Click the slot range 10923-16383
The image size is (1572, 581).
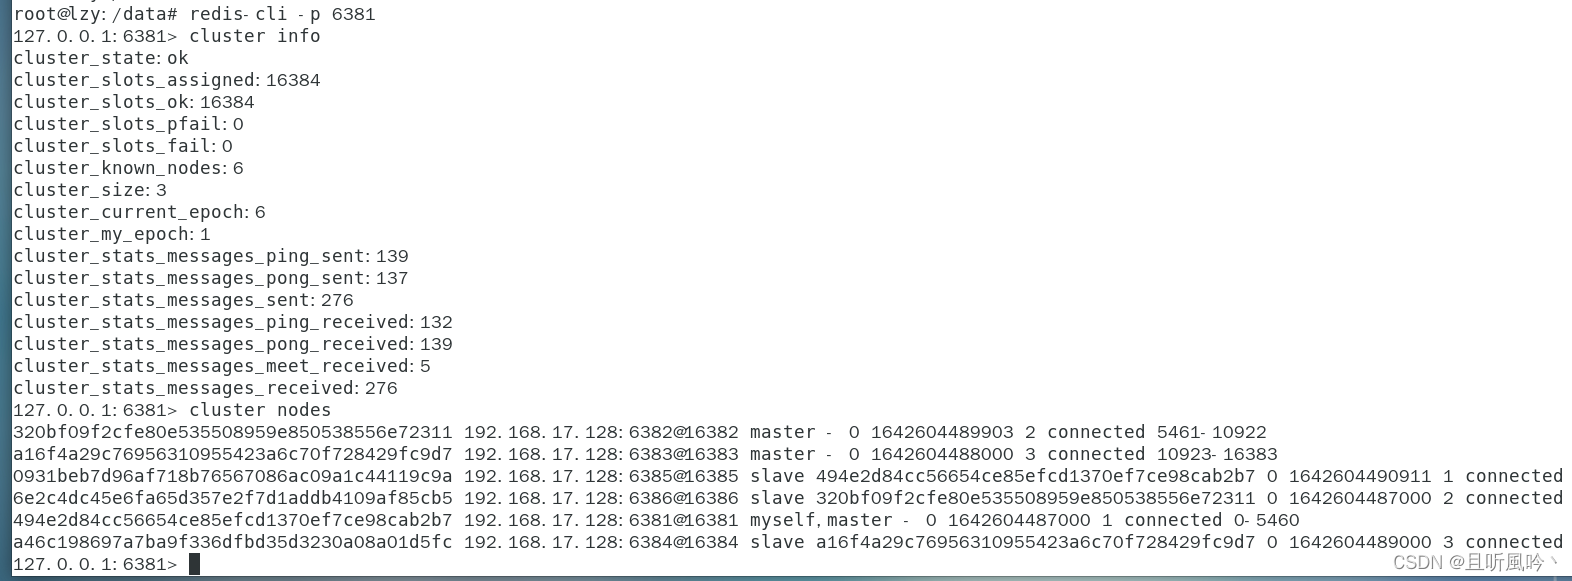(1217, 454)
